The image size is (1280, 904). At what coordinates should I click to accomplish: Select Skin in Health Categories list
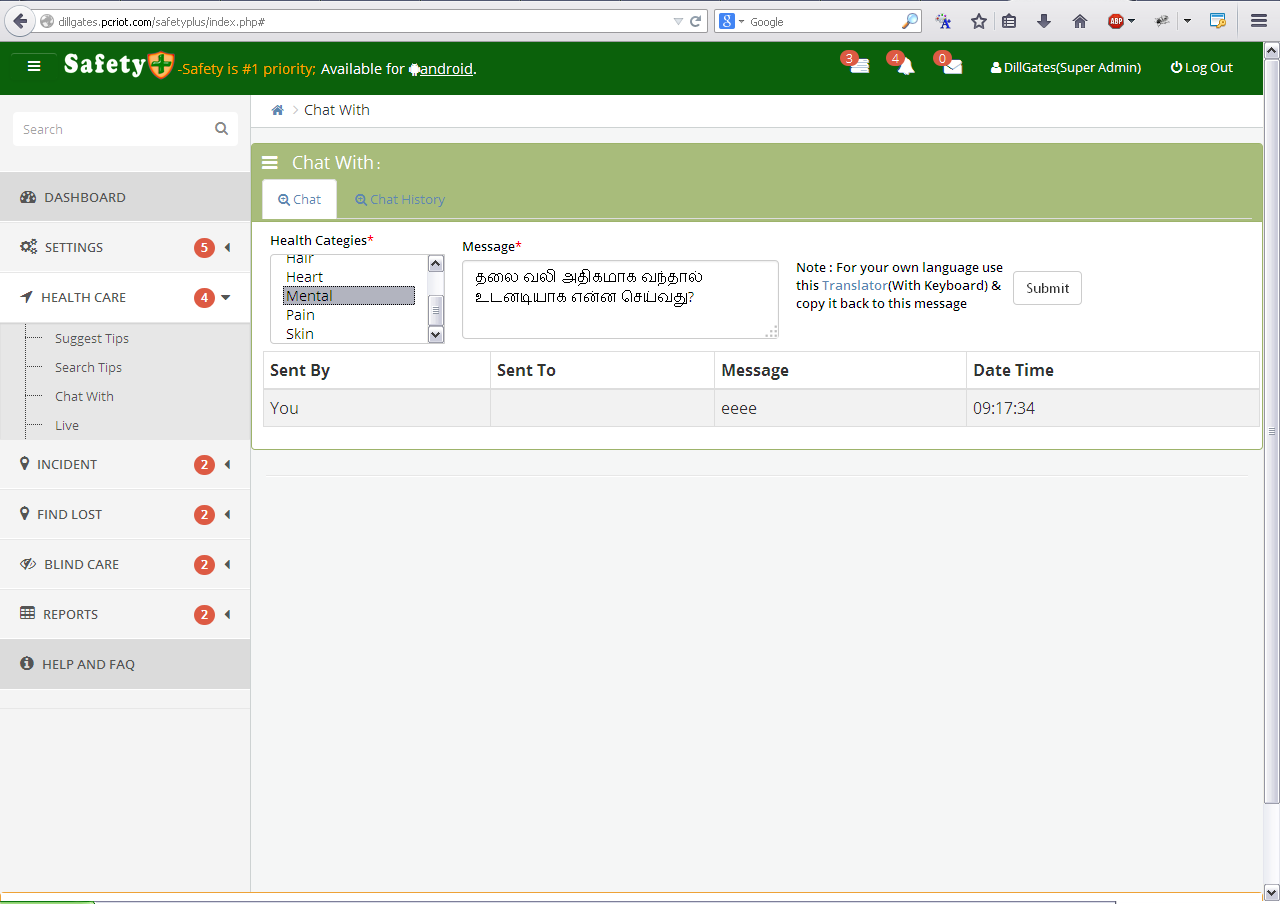pyautogui.click(x=349, y=334)
